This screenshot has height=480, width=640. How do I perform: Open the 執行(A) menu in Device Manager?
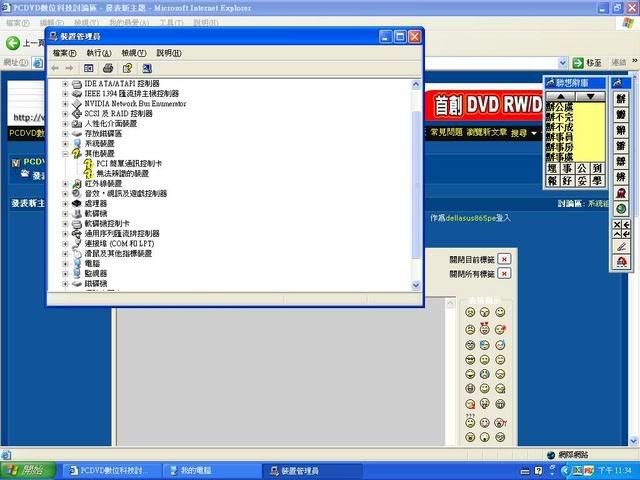(99, 53)
